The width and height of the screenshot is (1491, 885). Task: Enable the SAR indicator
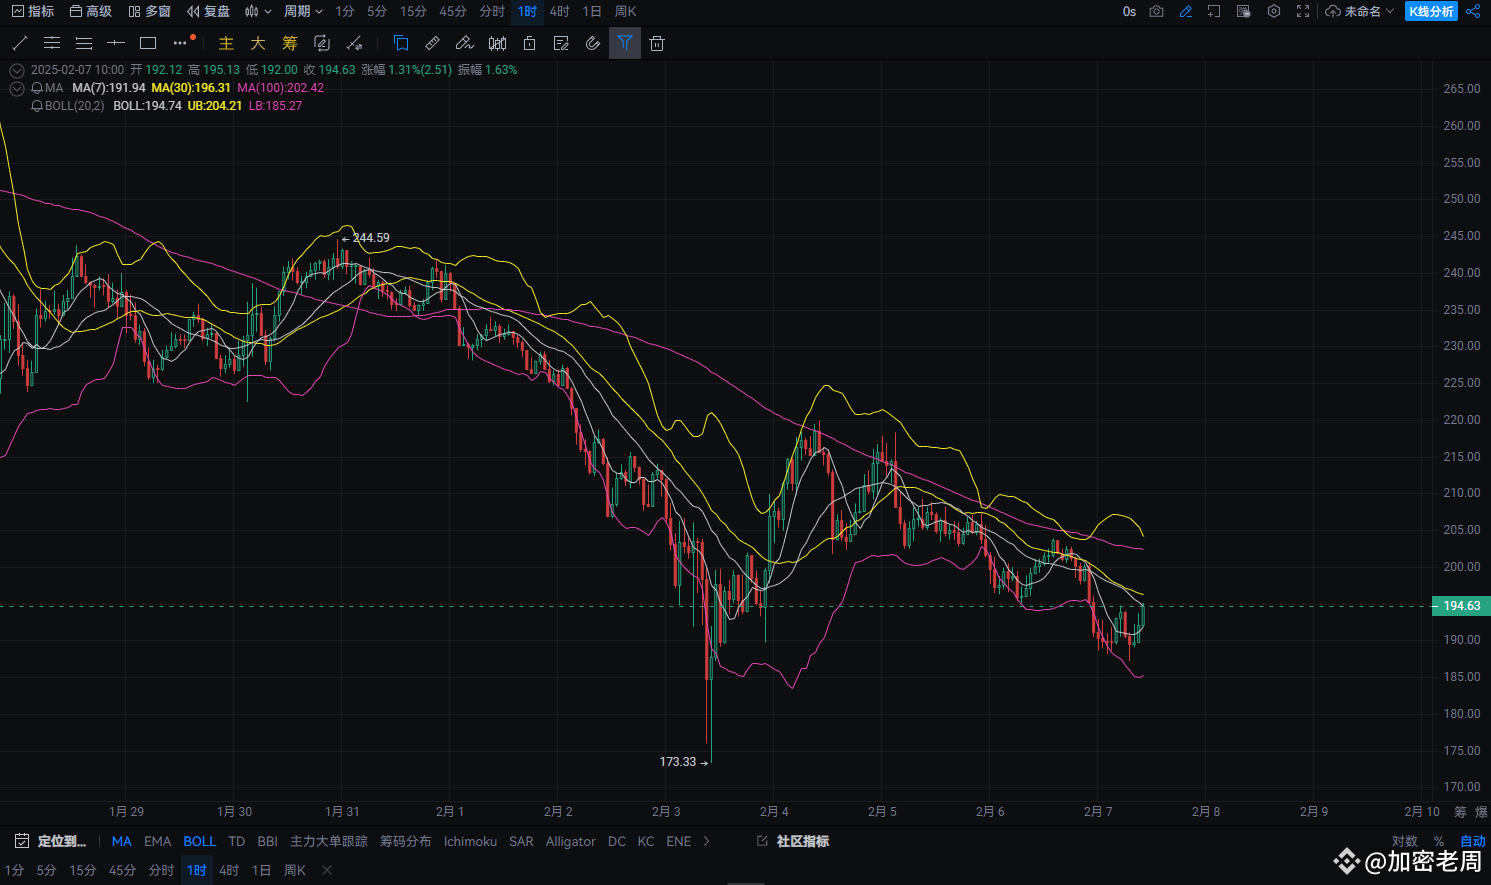click(x=521, y=841)
